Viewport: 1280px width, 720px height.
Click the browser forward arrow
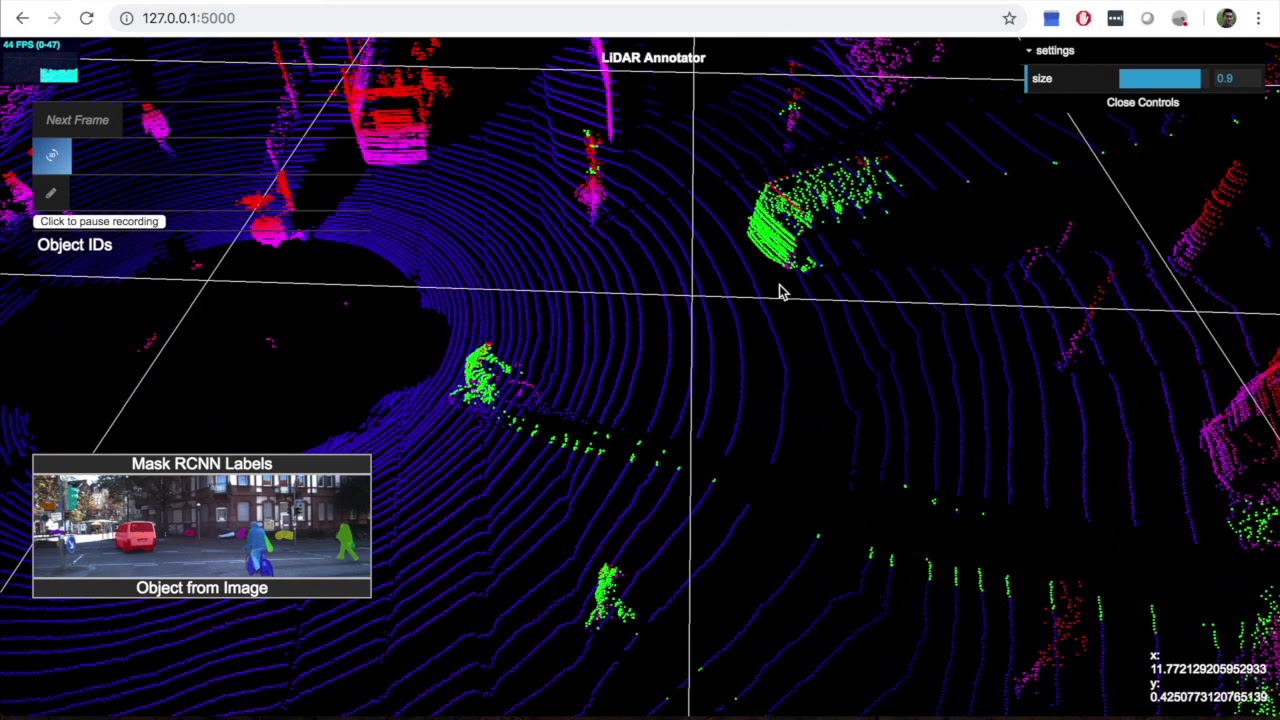(54, 18)
